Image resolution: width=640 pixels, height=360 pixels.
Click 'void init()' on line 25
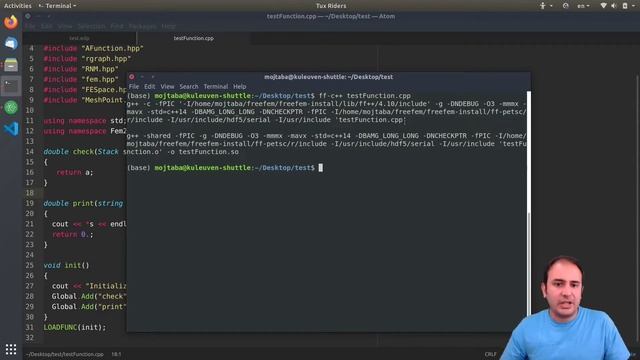66,265
